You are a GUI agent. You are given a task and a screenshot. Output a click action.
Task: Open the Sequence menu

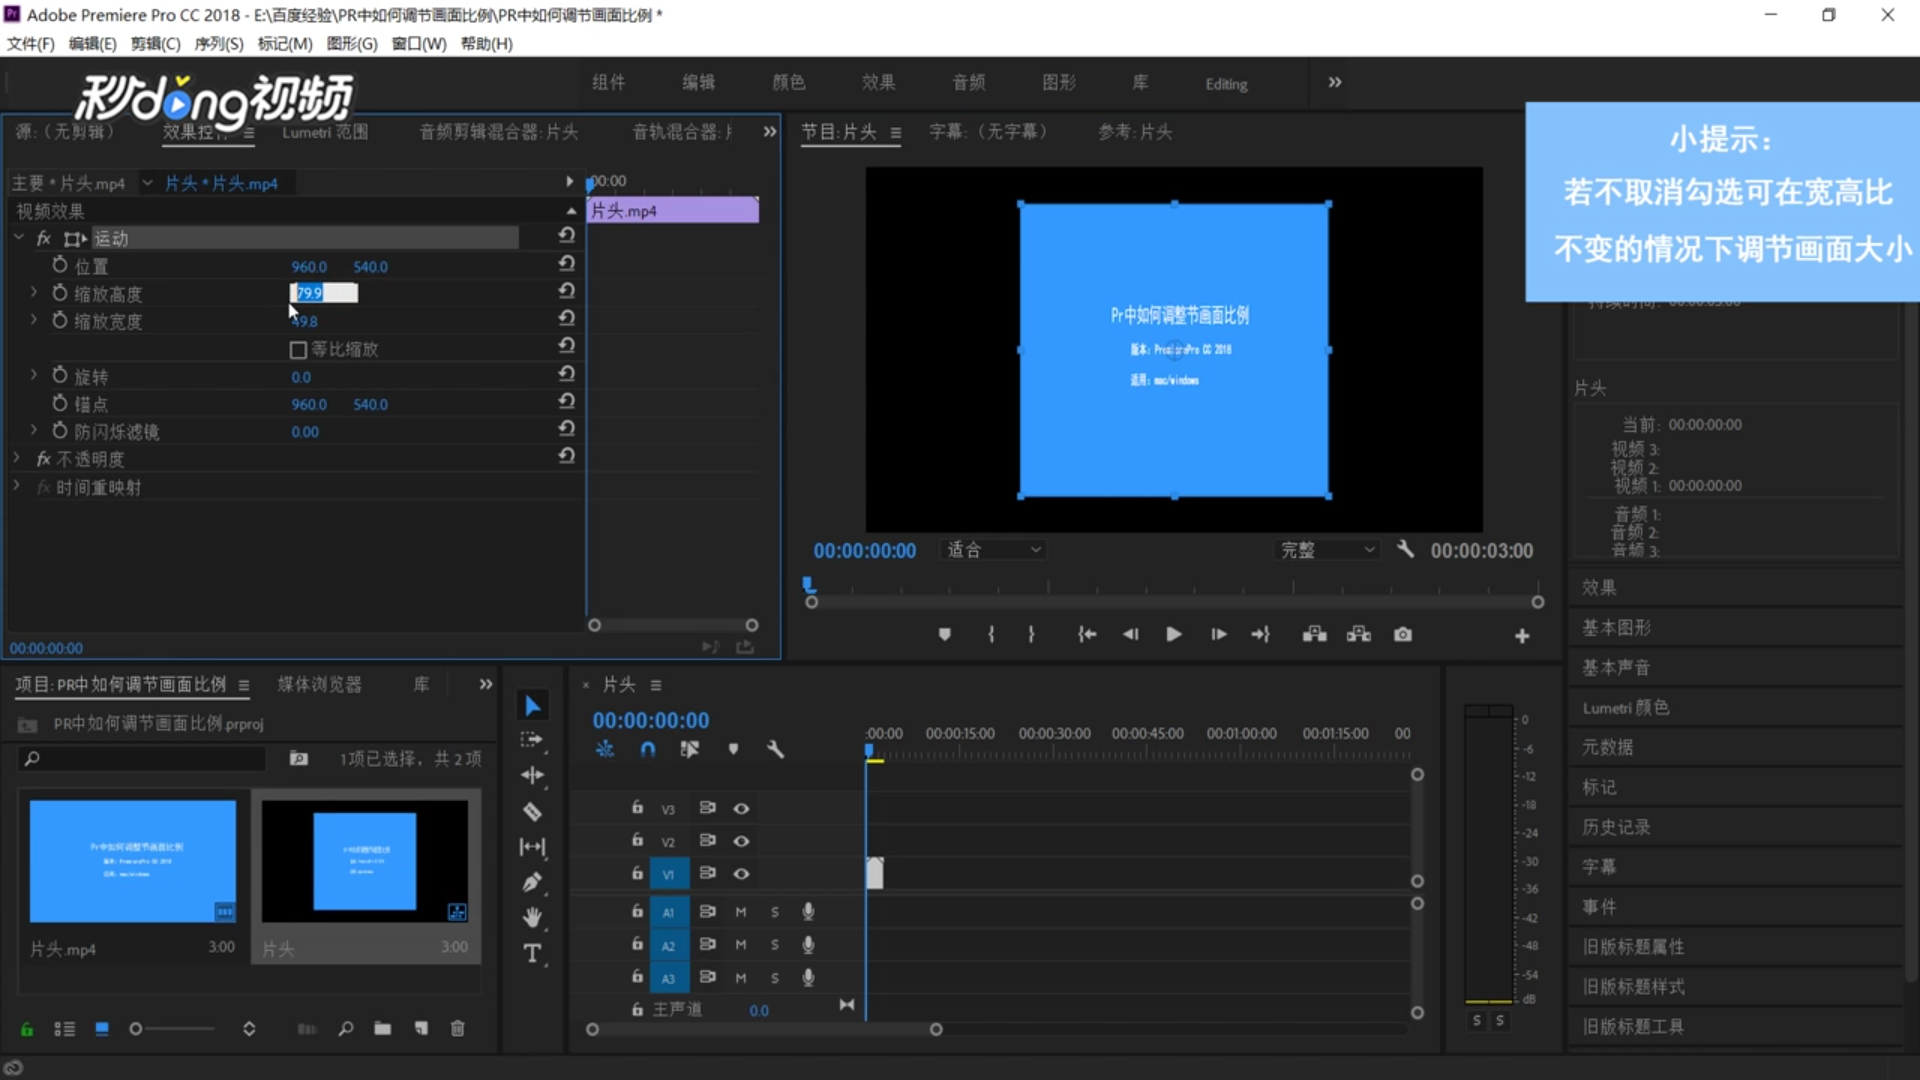219,43
